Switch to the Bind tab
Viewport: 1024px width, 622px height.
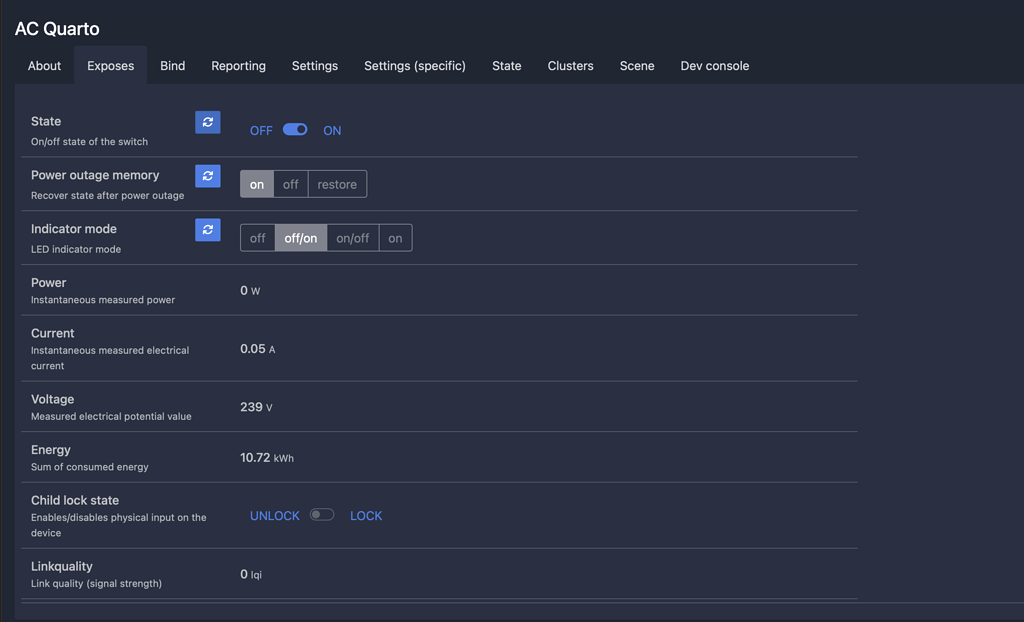click(x=172, y=65)
